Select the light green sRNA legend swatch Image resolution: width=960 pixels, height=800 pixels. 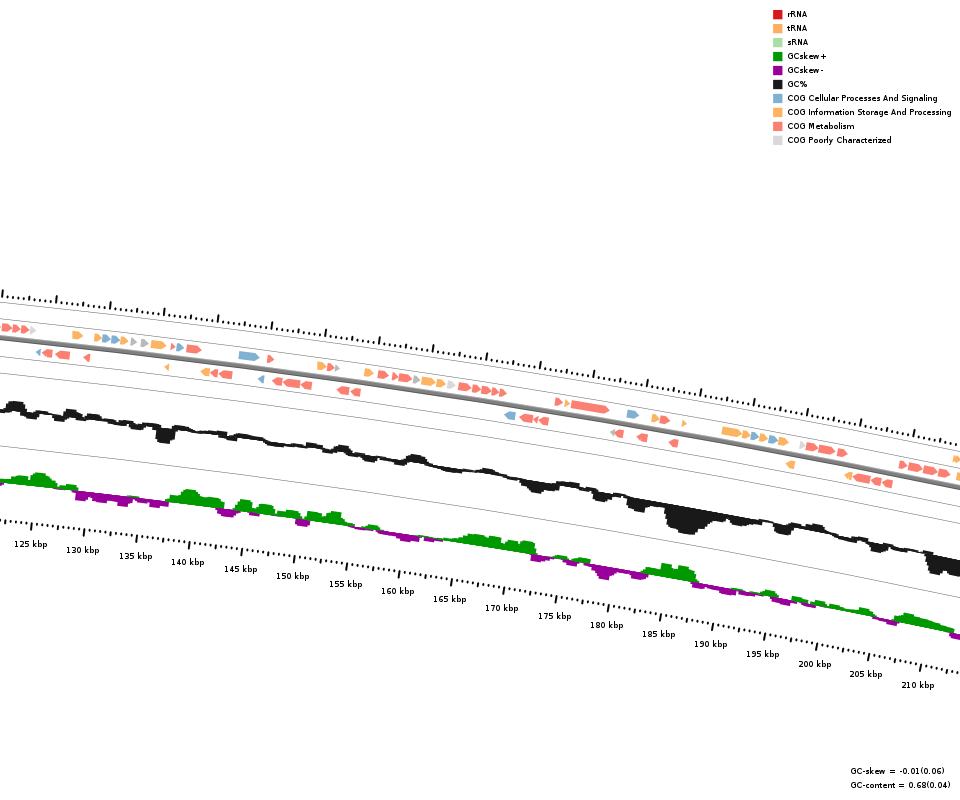777,42
